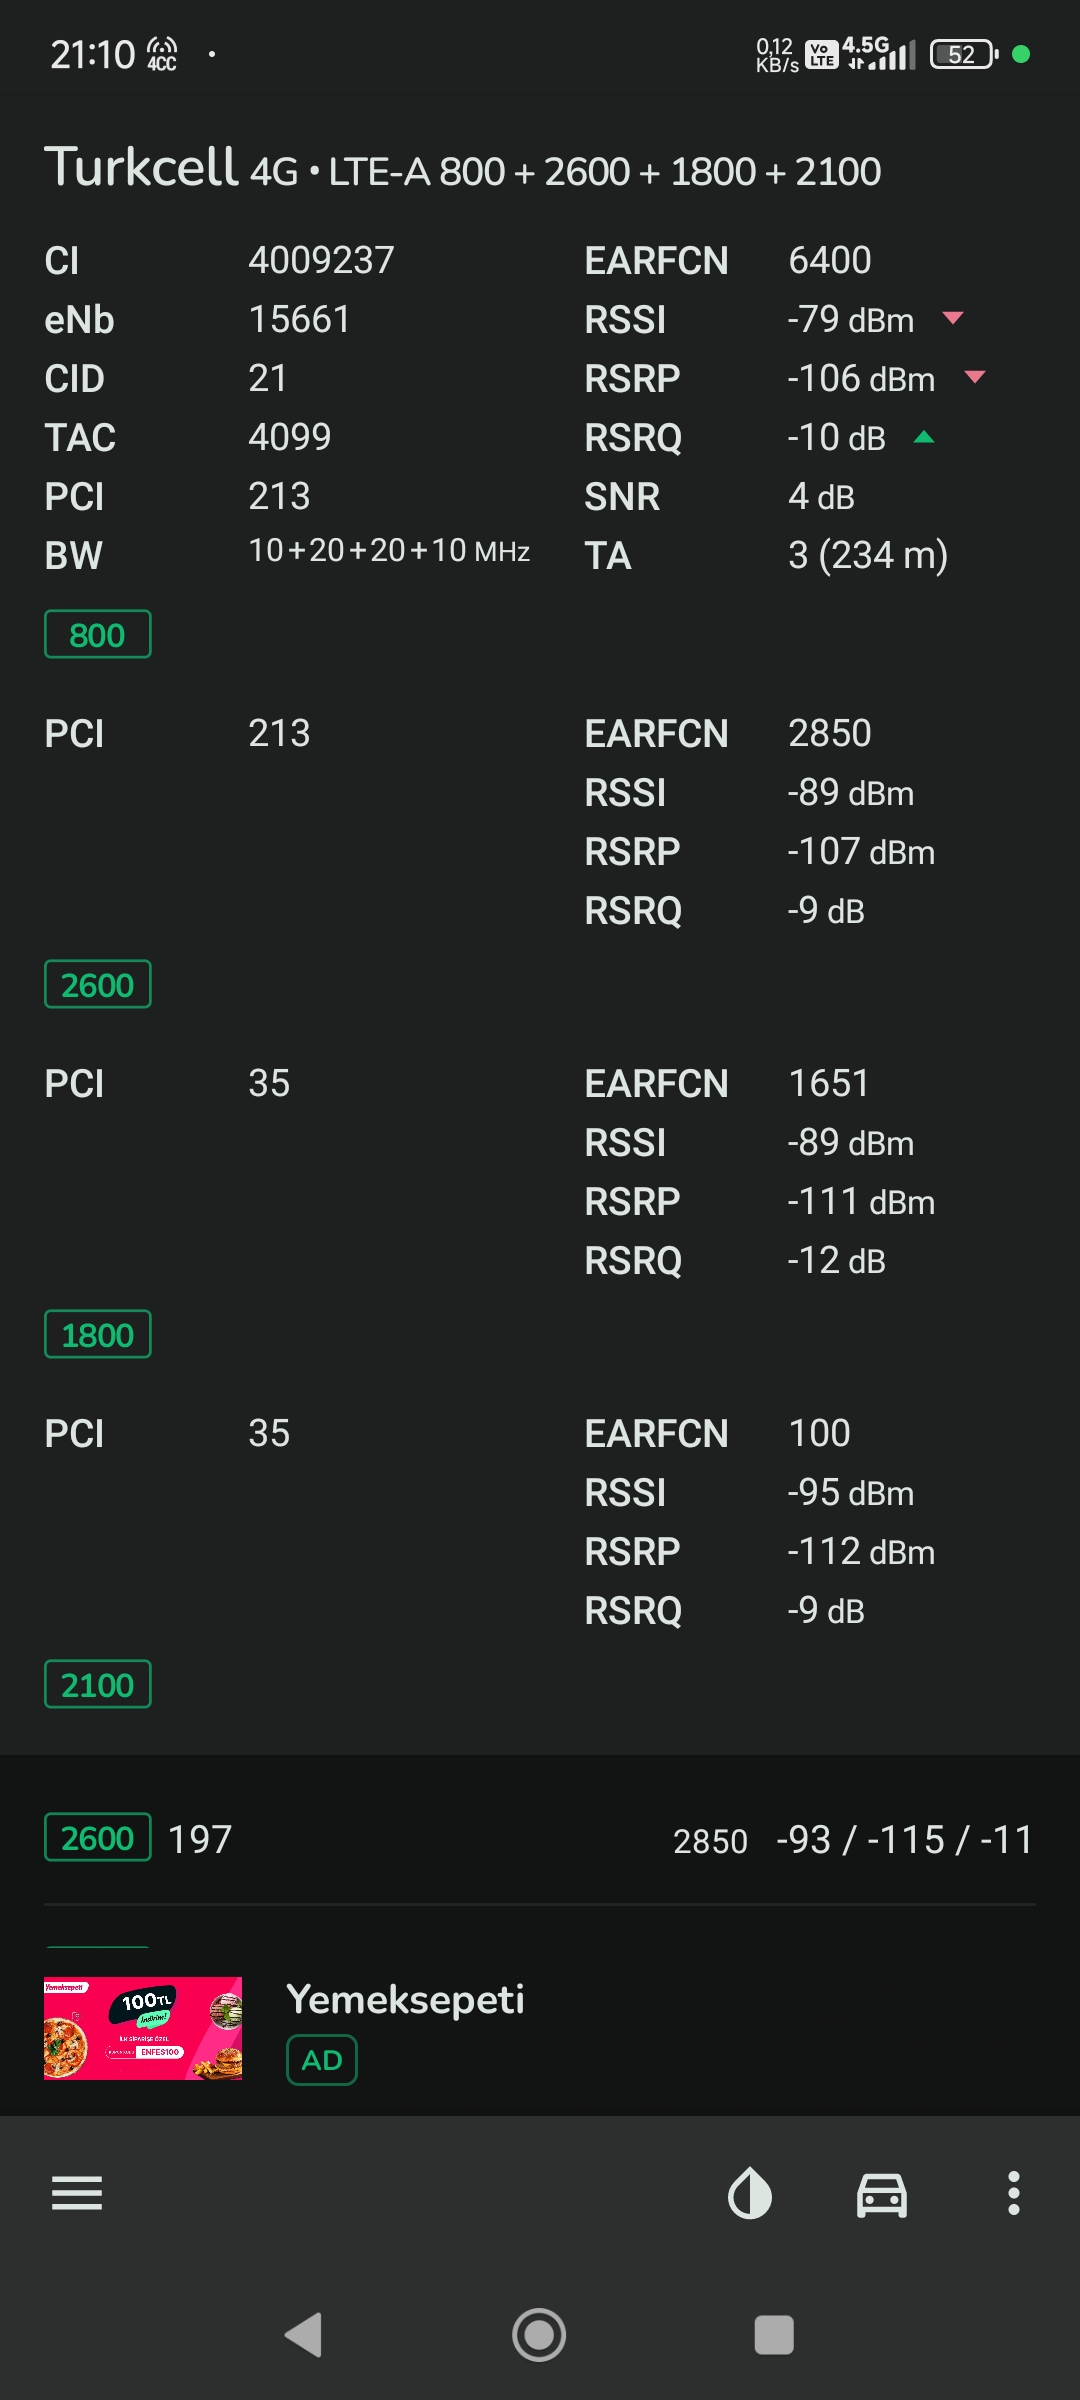
Task: Tap the red RSRP down trend arrow
Action: point(975,377)
